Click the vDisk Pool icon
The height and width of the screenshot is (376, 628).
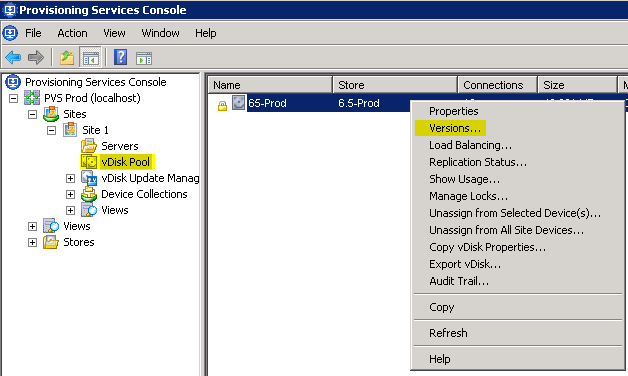89,162
